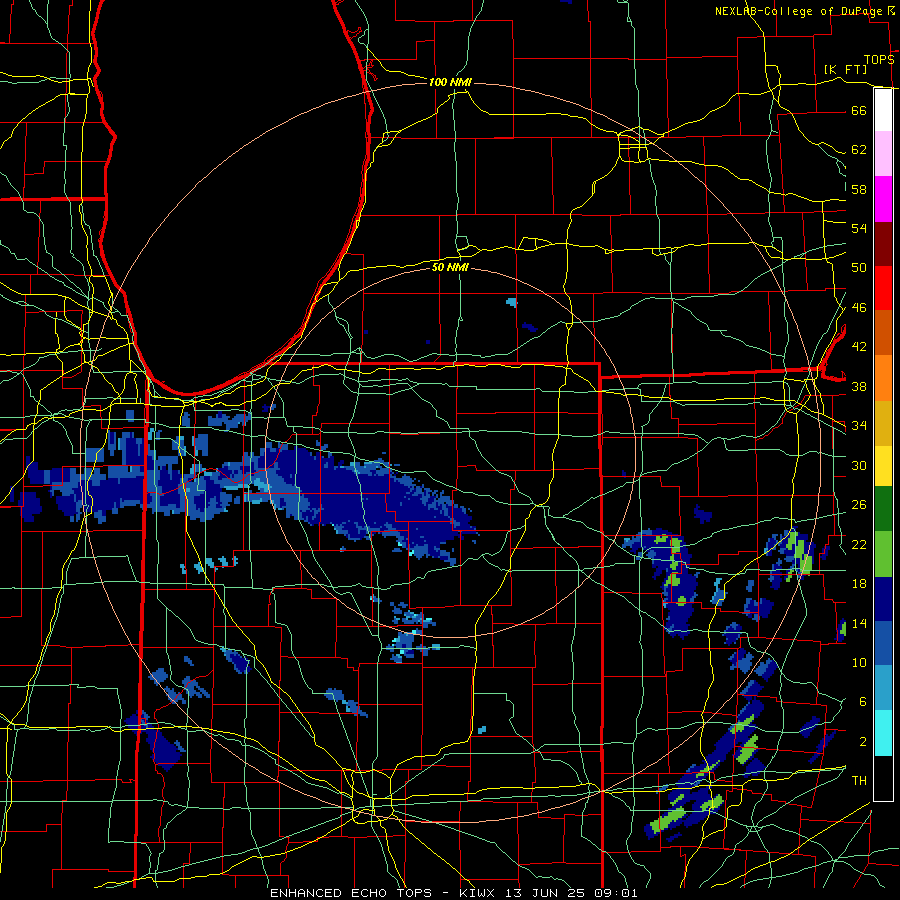Click the TH threshold legend label

(x=859, y=781)
